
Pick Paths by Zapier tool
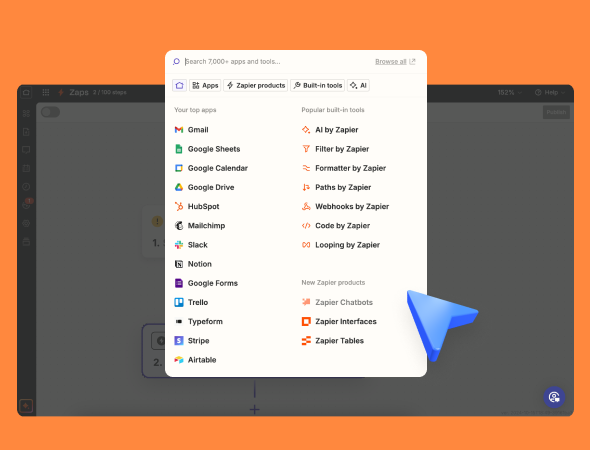tap(336, 187)
